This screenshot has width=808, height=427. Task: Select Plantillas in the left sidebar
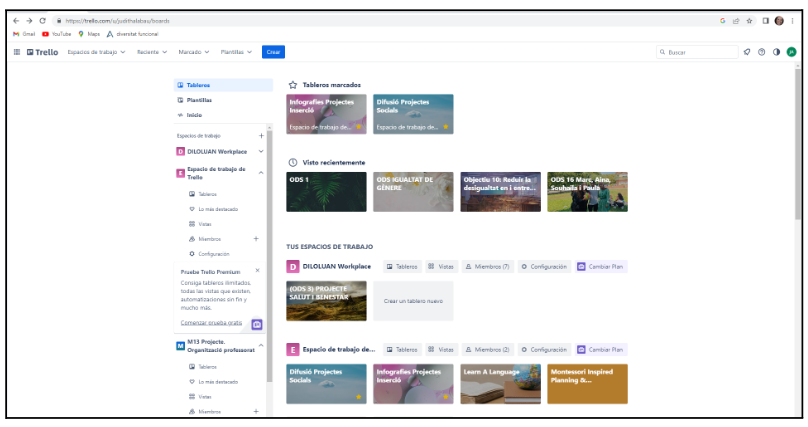[x=199, y=100]
